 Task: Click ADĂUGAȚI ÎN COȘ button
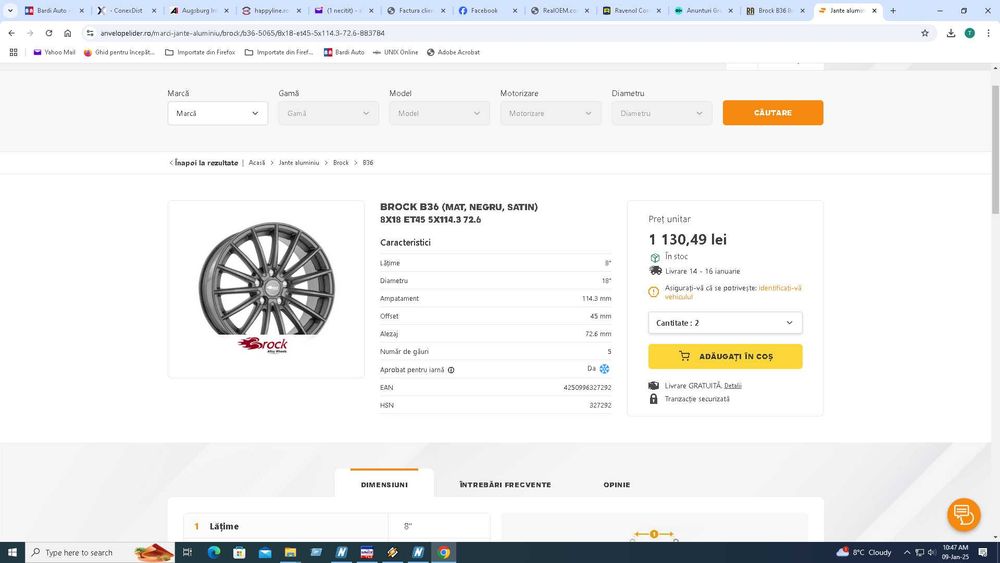725,356
